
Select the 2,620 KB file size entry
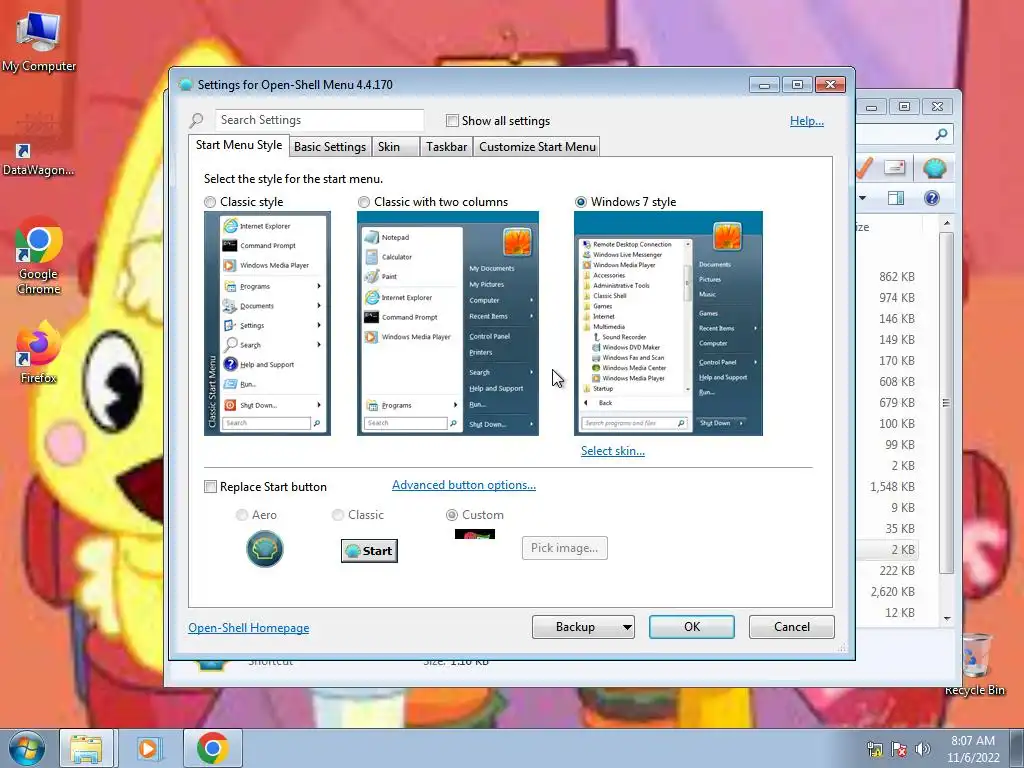892,592
